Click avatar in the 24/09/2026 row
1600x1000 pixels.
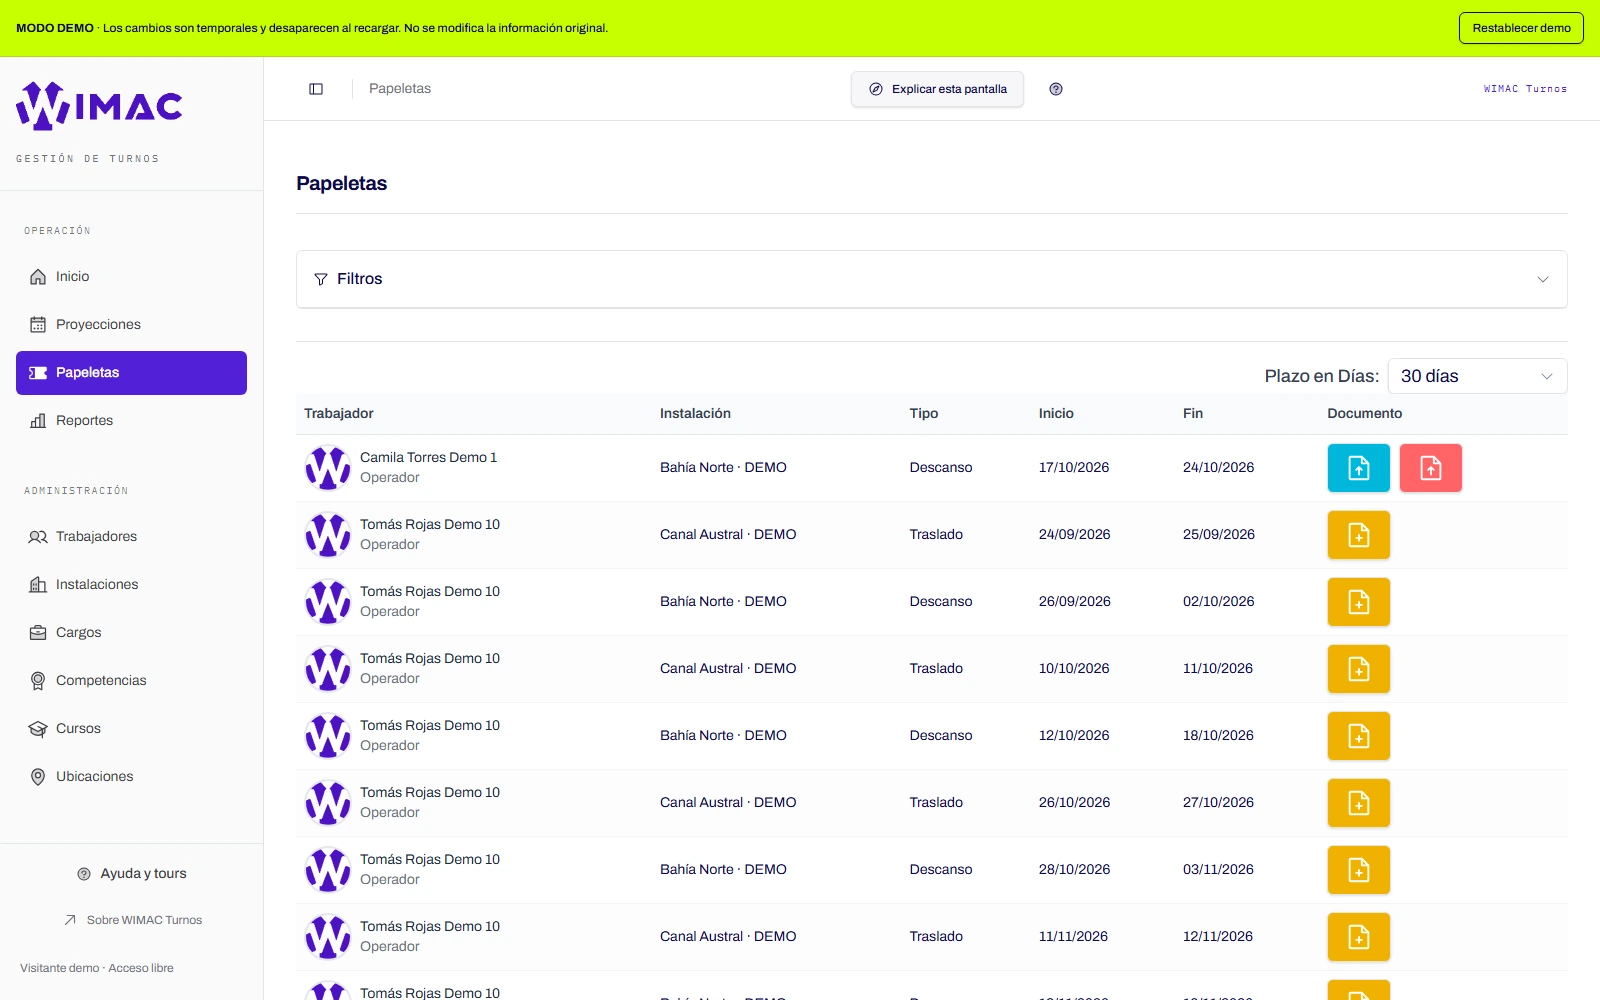(x=328, y=535)
